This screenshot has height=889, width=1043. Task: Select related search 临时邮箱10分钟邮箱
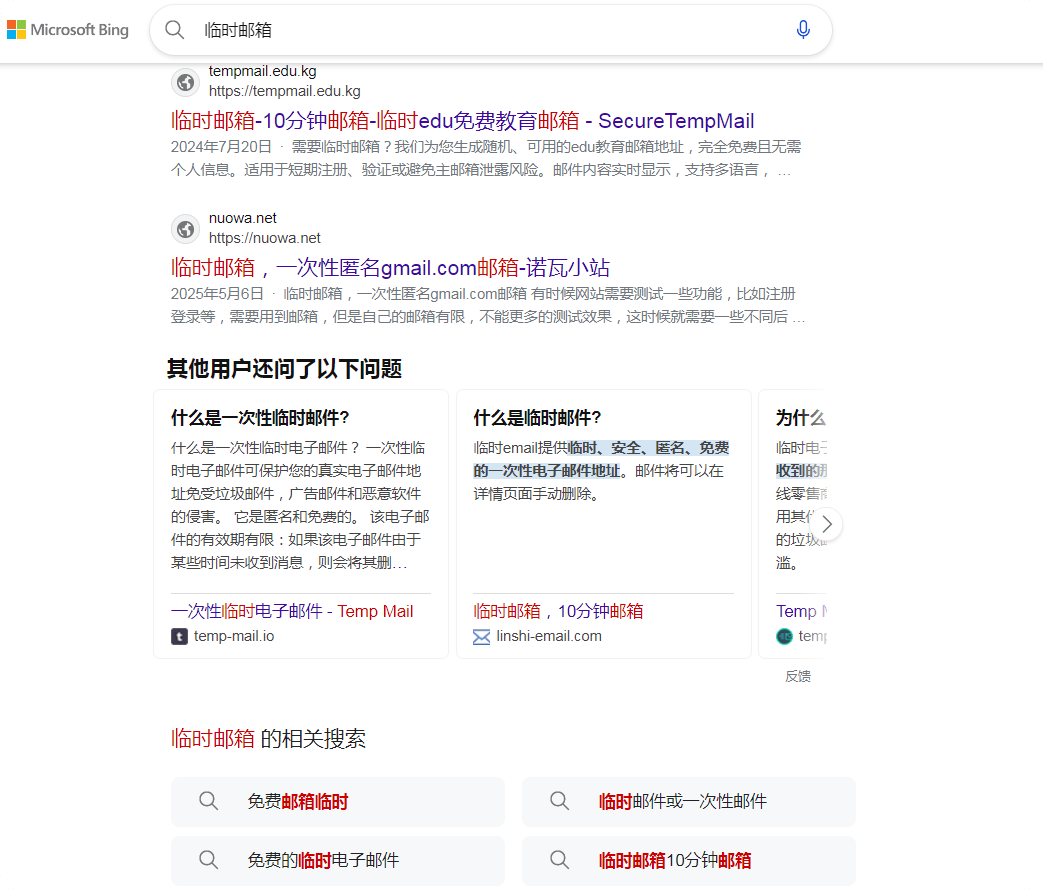pyautogui.click(x=689, y=861)
